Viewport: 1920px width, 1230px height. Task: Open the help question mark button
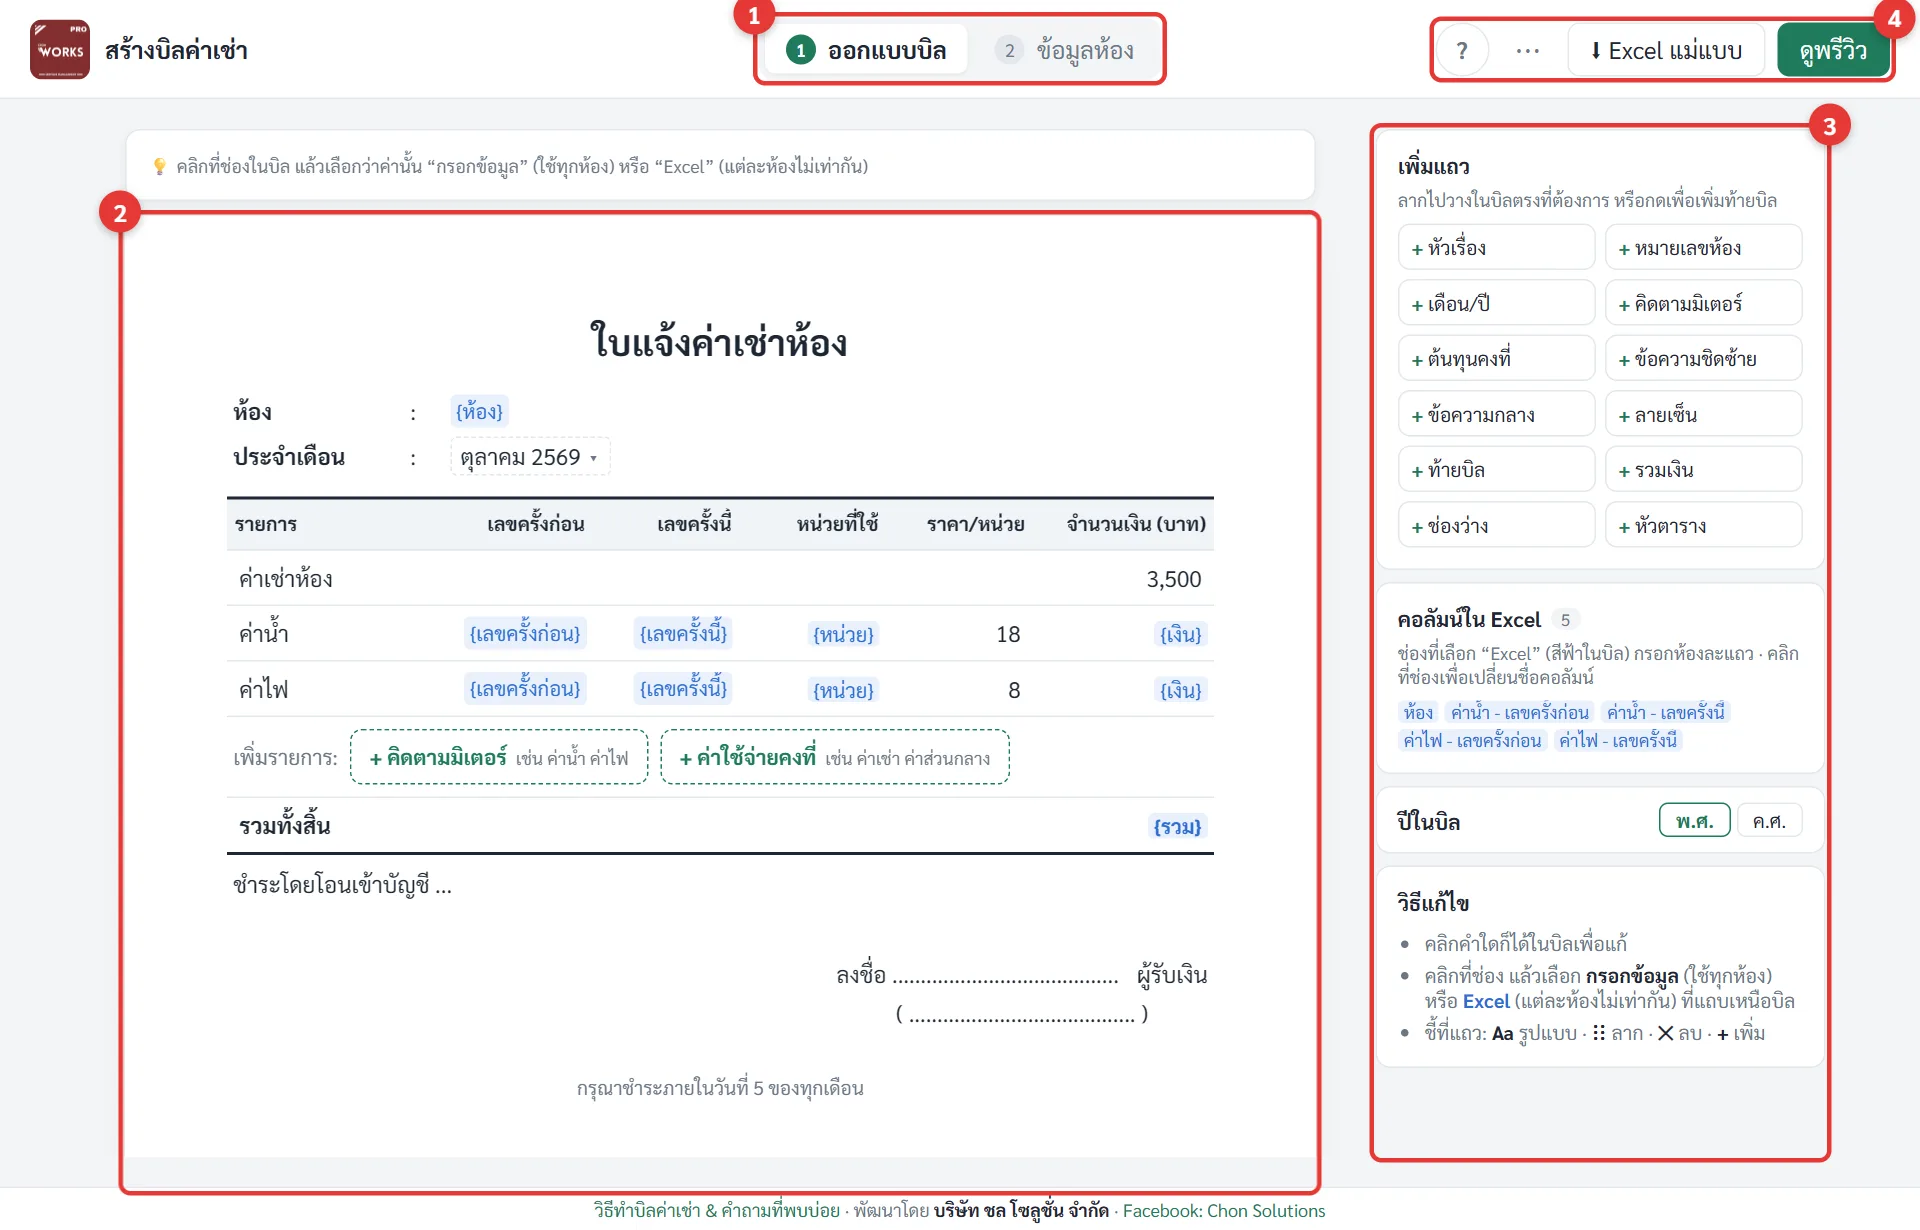point(1462,50)
